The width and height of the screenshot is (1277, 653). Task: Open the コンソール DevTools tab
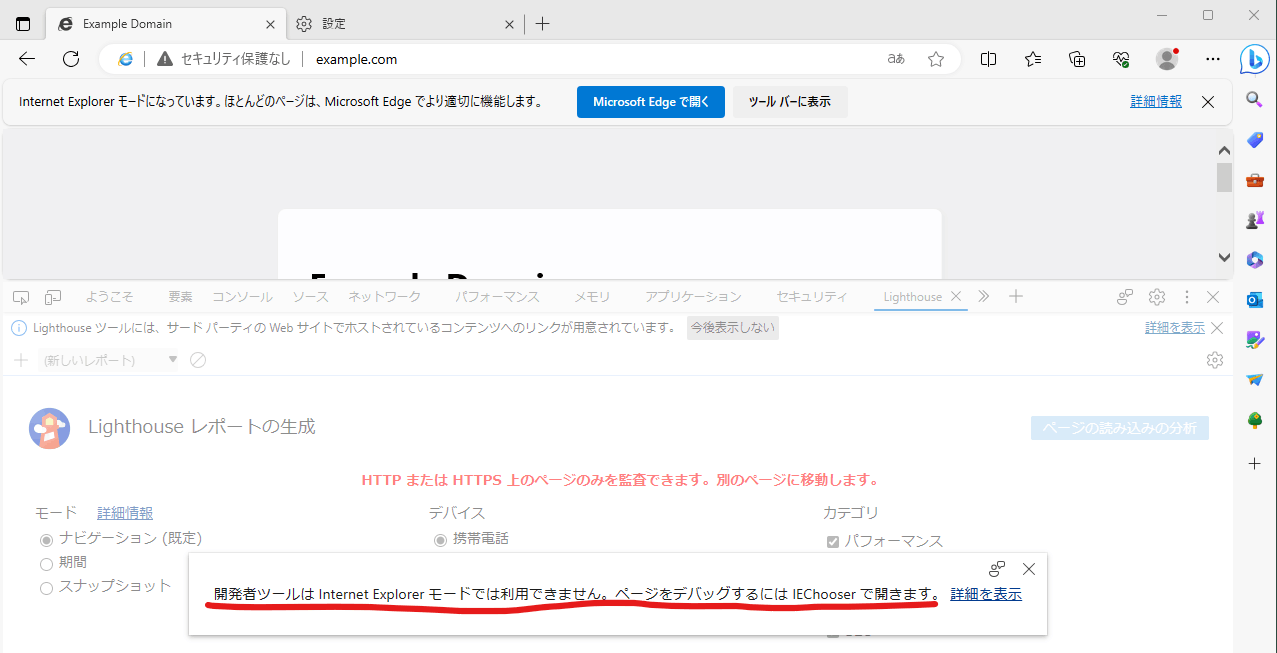(242, 297)
